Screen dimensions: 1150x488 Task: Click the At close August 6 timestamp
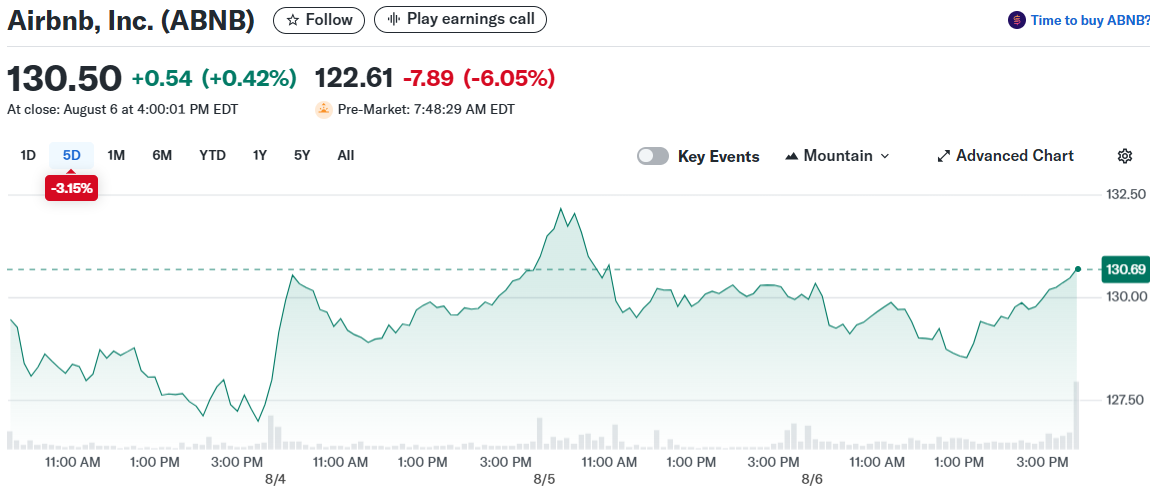click(122, 110)
